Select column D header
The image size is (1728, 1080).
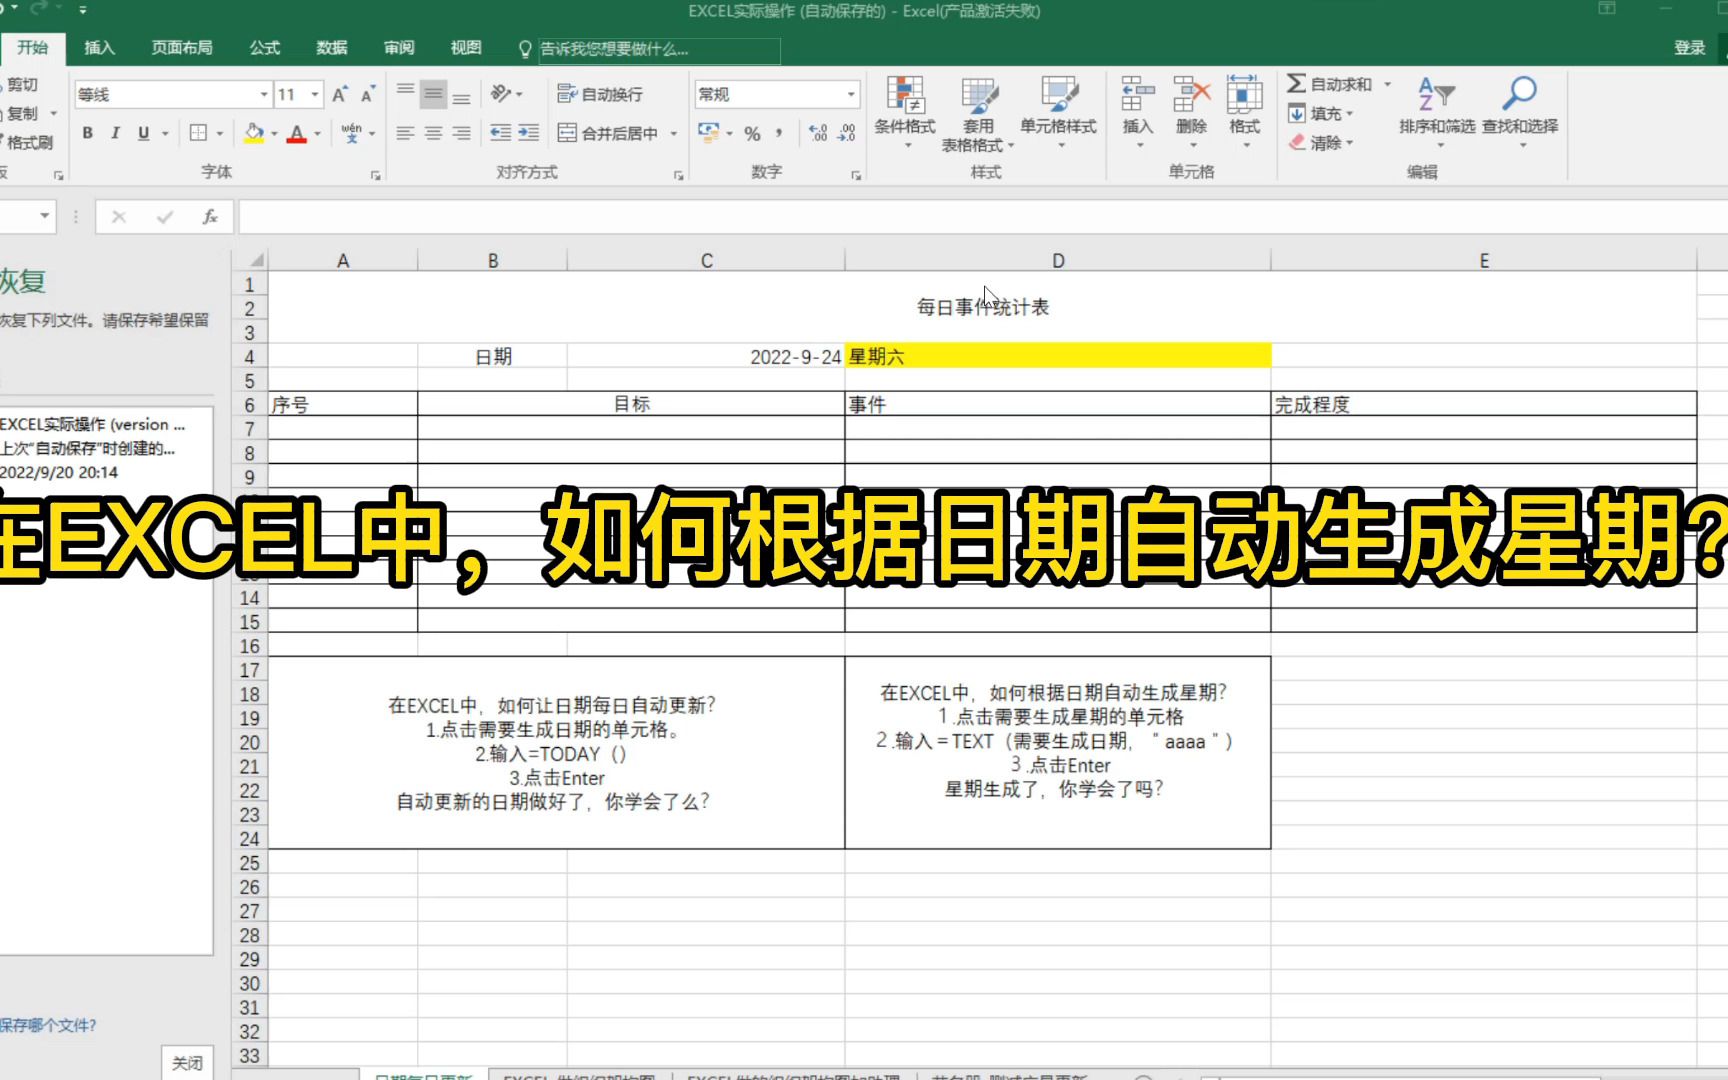coord(1058,260)
